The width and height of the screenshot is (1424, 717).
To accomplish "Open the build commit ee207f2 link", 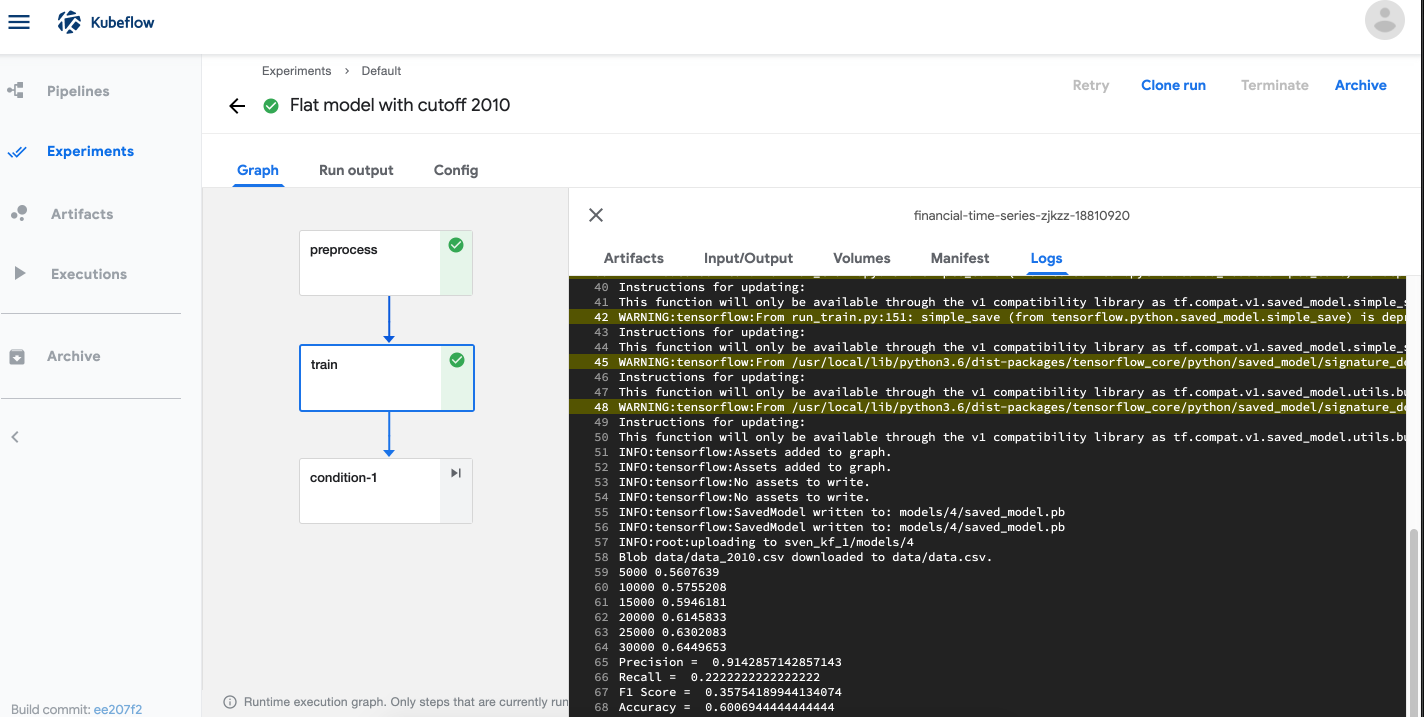I will point(119,709).
